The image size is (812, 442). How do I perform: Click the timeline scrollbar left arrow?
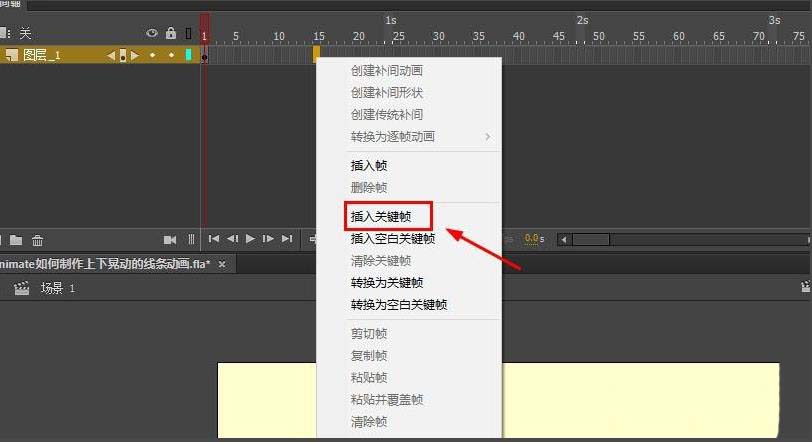pos(564,240)
